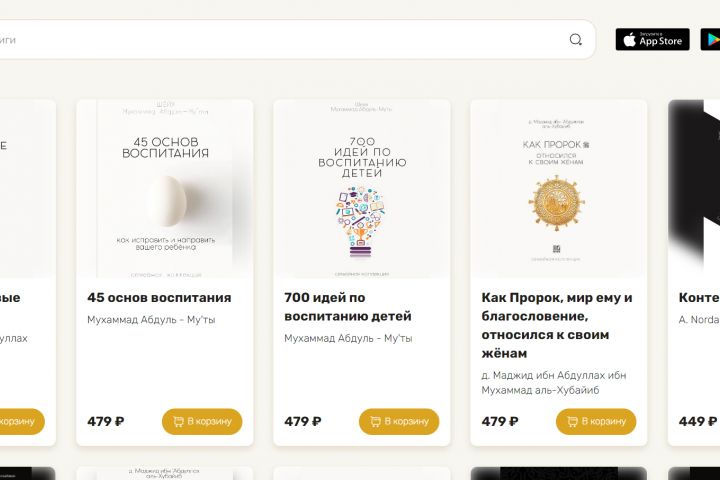Click cart icon for 700 идей book
Image resolution: width=720 pixels, height=480 pixels.
point(375,422)
